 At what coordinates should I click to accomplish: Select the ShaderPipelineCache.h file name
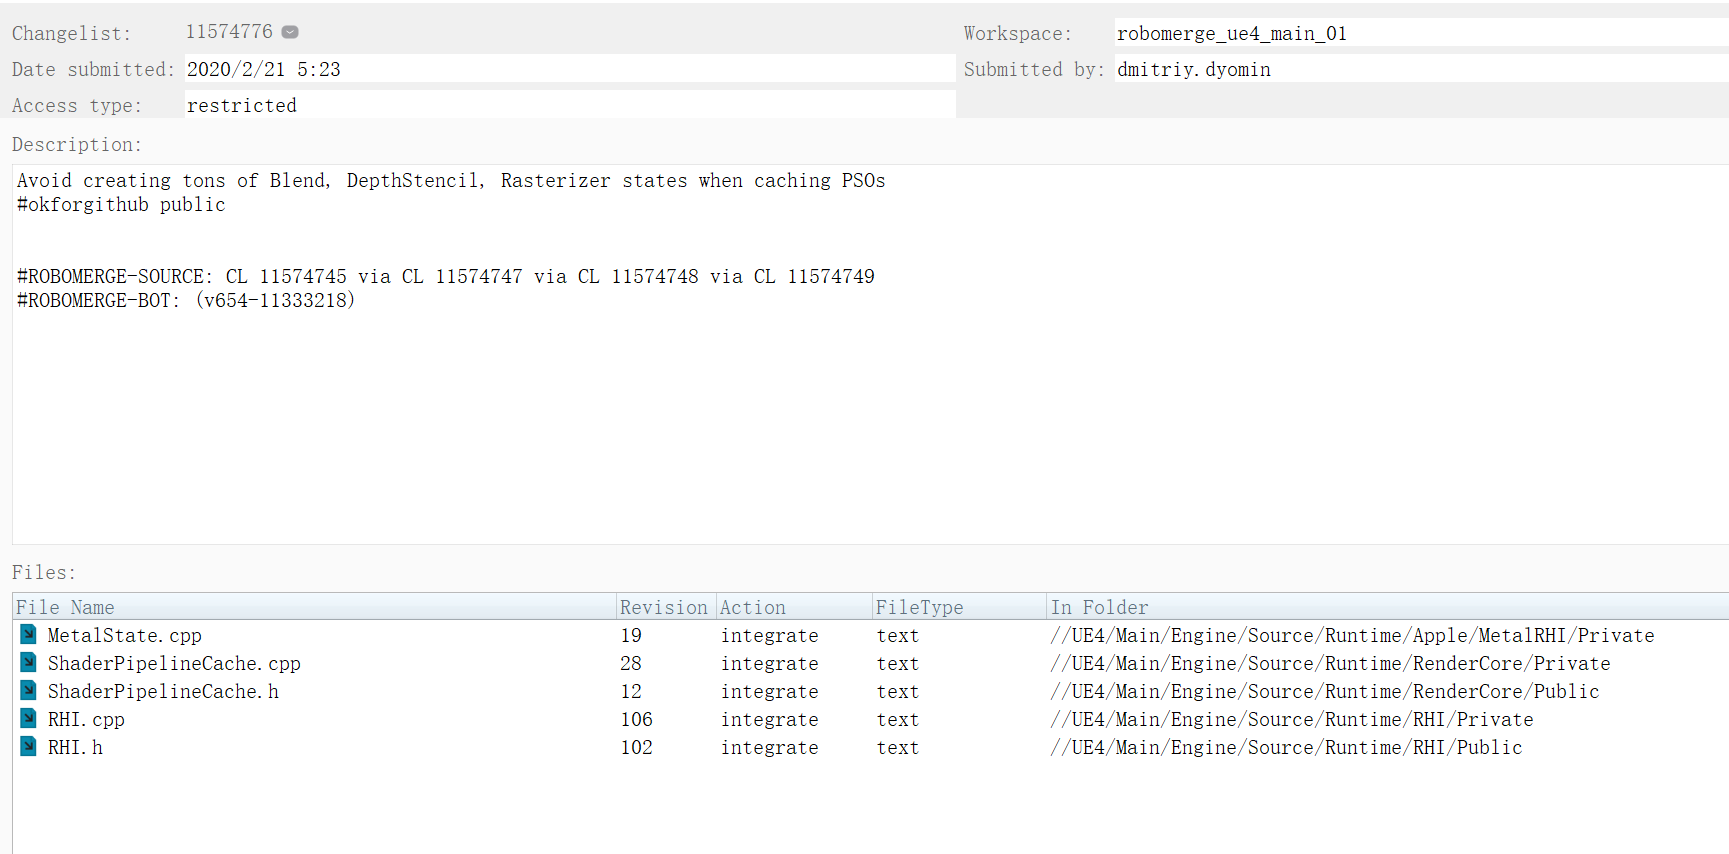tap(163, 691)
